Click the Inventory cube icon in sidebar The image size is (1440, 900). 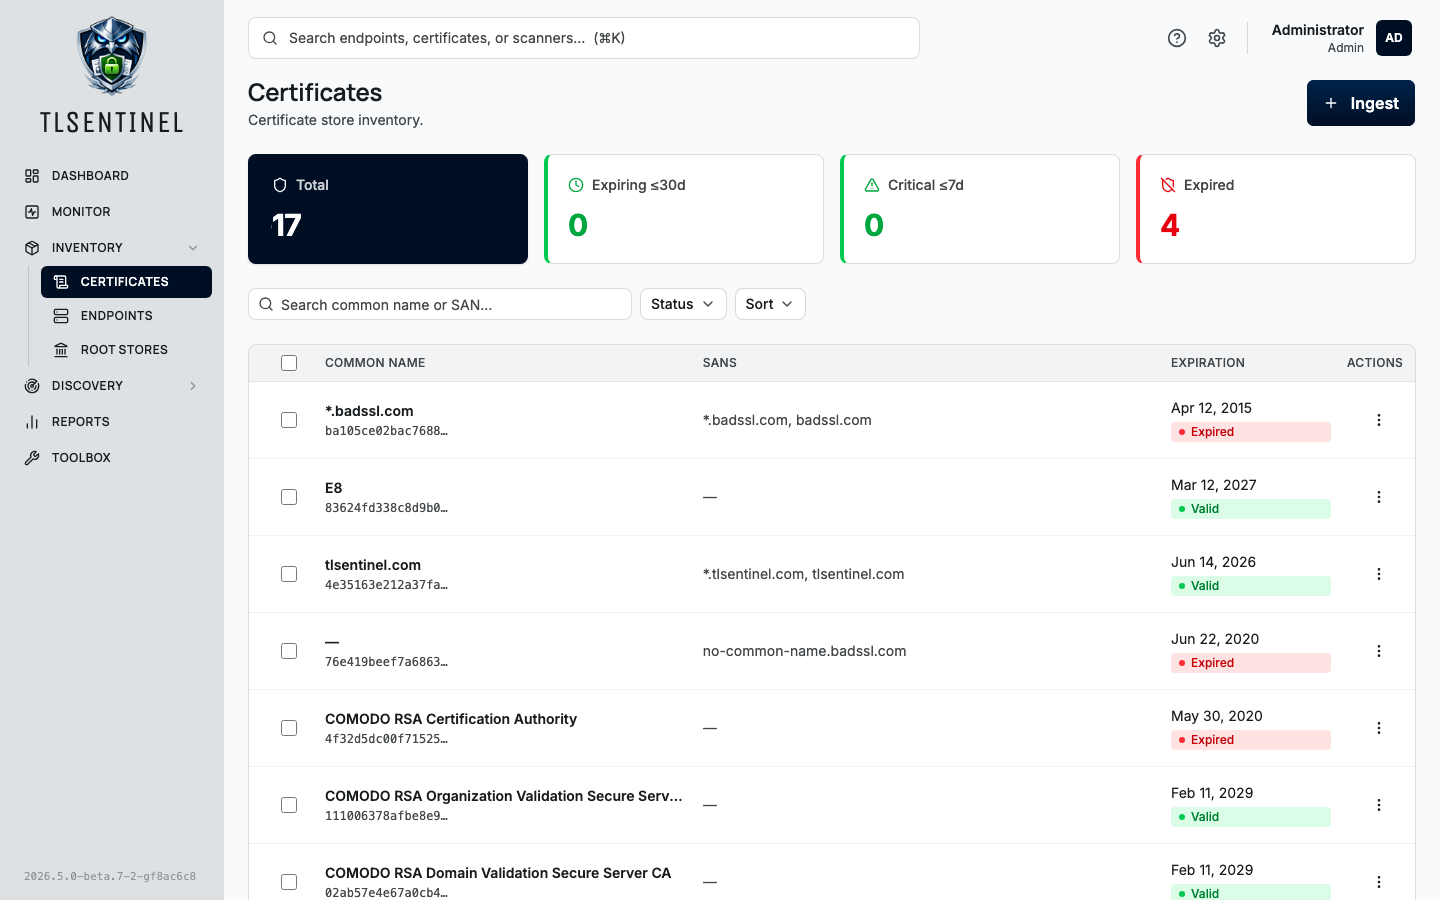pyautogui.click(x=32, y=248)
